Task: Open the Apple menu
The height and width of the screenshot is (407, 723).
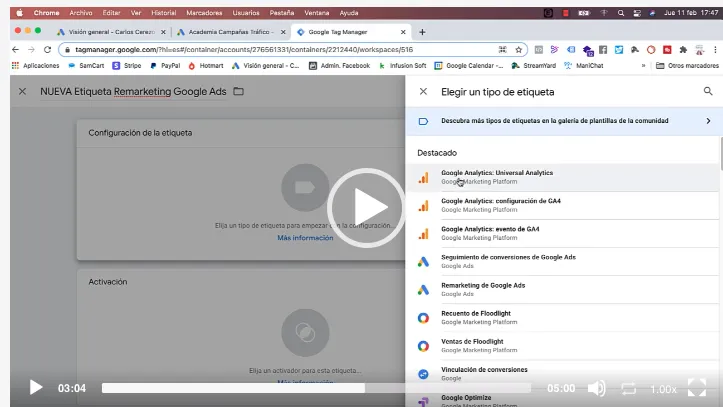Action: (x=19, y=13)
